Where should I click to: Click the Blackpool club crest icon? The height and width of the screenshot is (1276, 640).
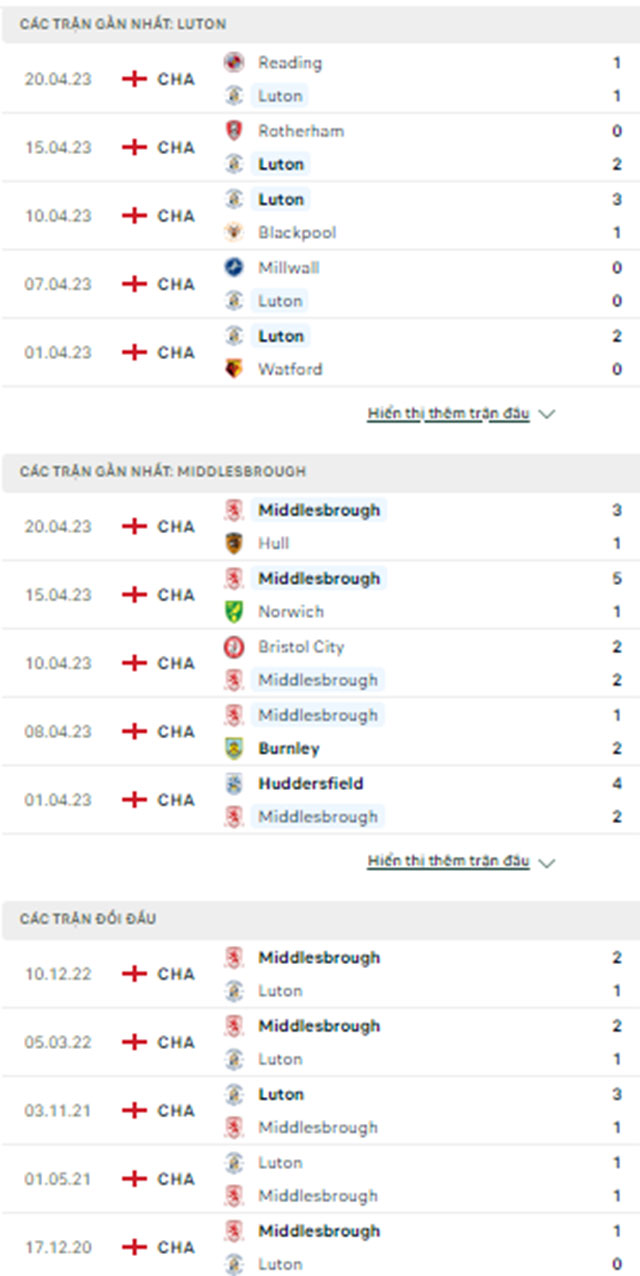click(234, 232)
